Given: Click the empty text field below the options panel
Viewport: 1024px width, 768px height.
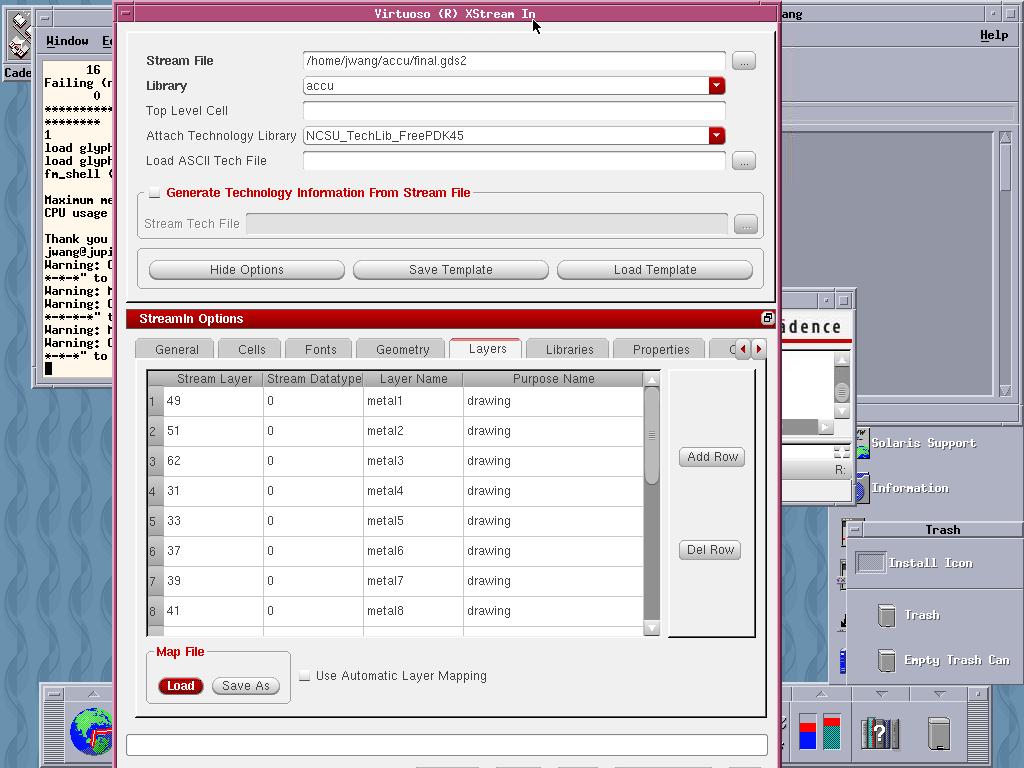Looking at the screenshot, I should tap(447, 744).
